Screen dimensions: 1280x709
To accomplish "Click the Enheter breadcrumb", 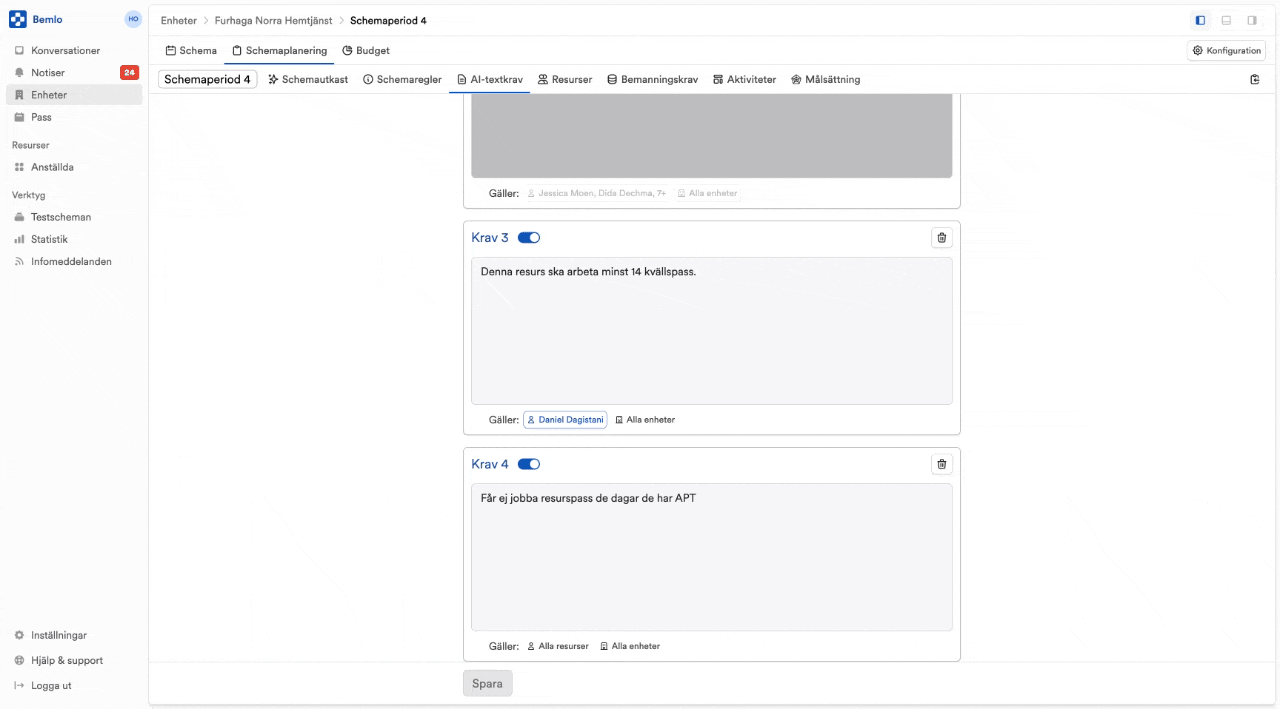I will coord(179,20).
